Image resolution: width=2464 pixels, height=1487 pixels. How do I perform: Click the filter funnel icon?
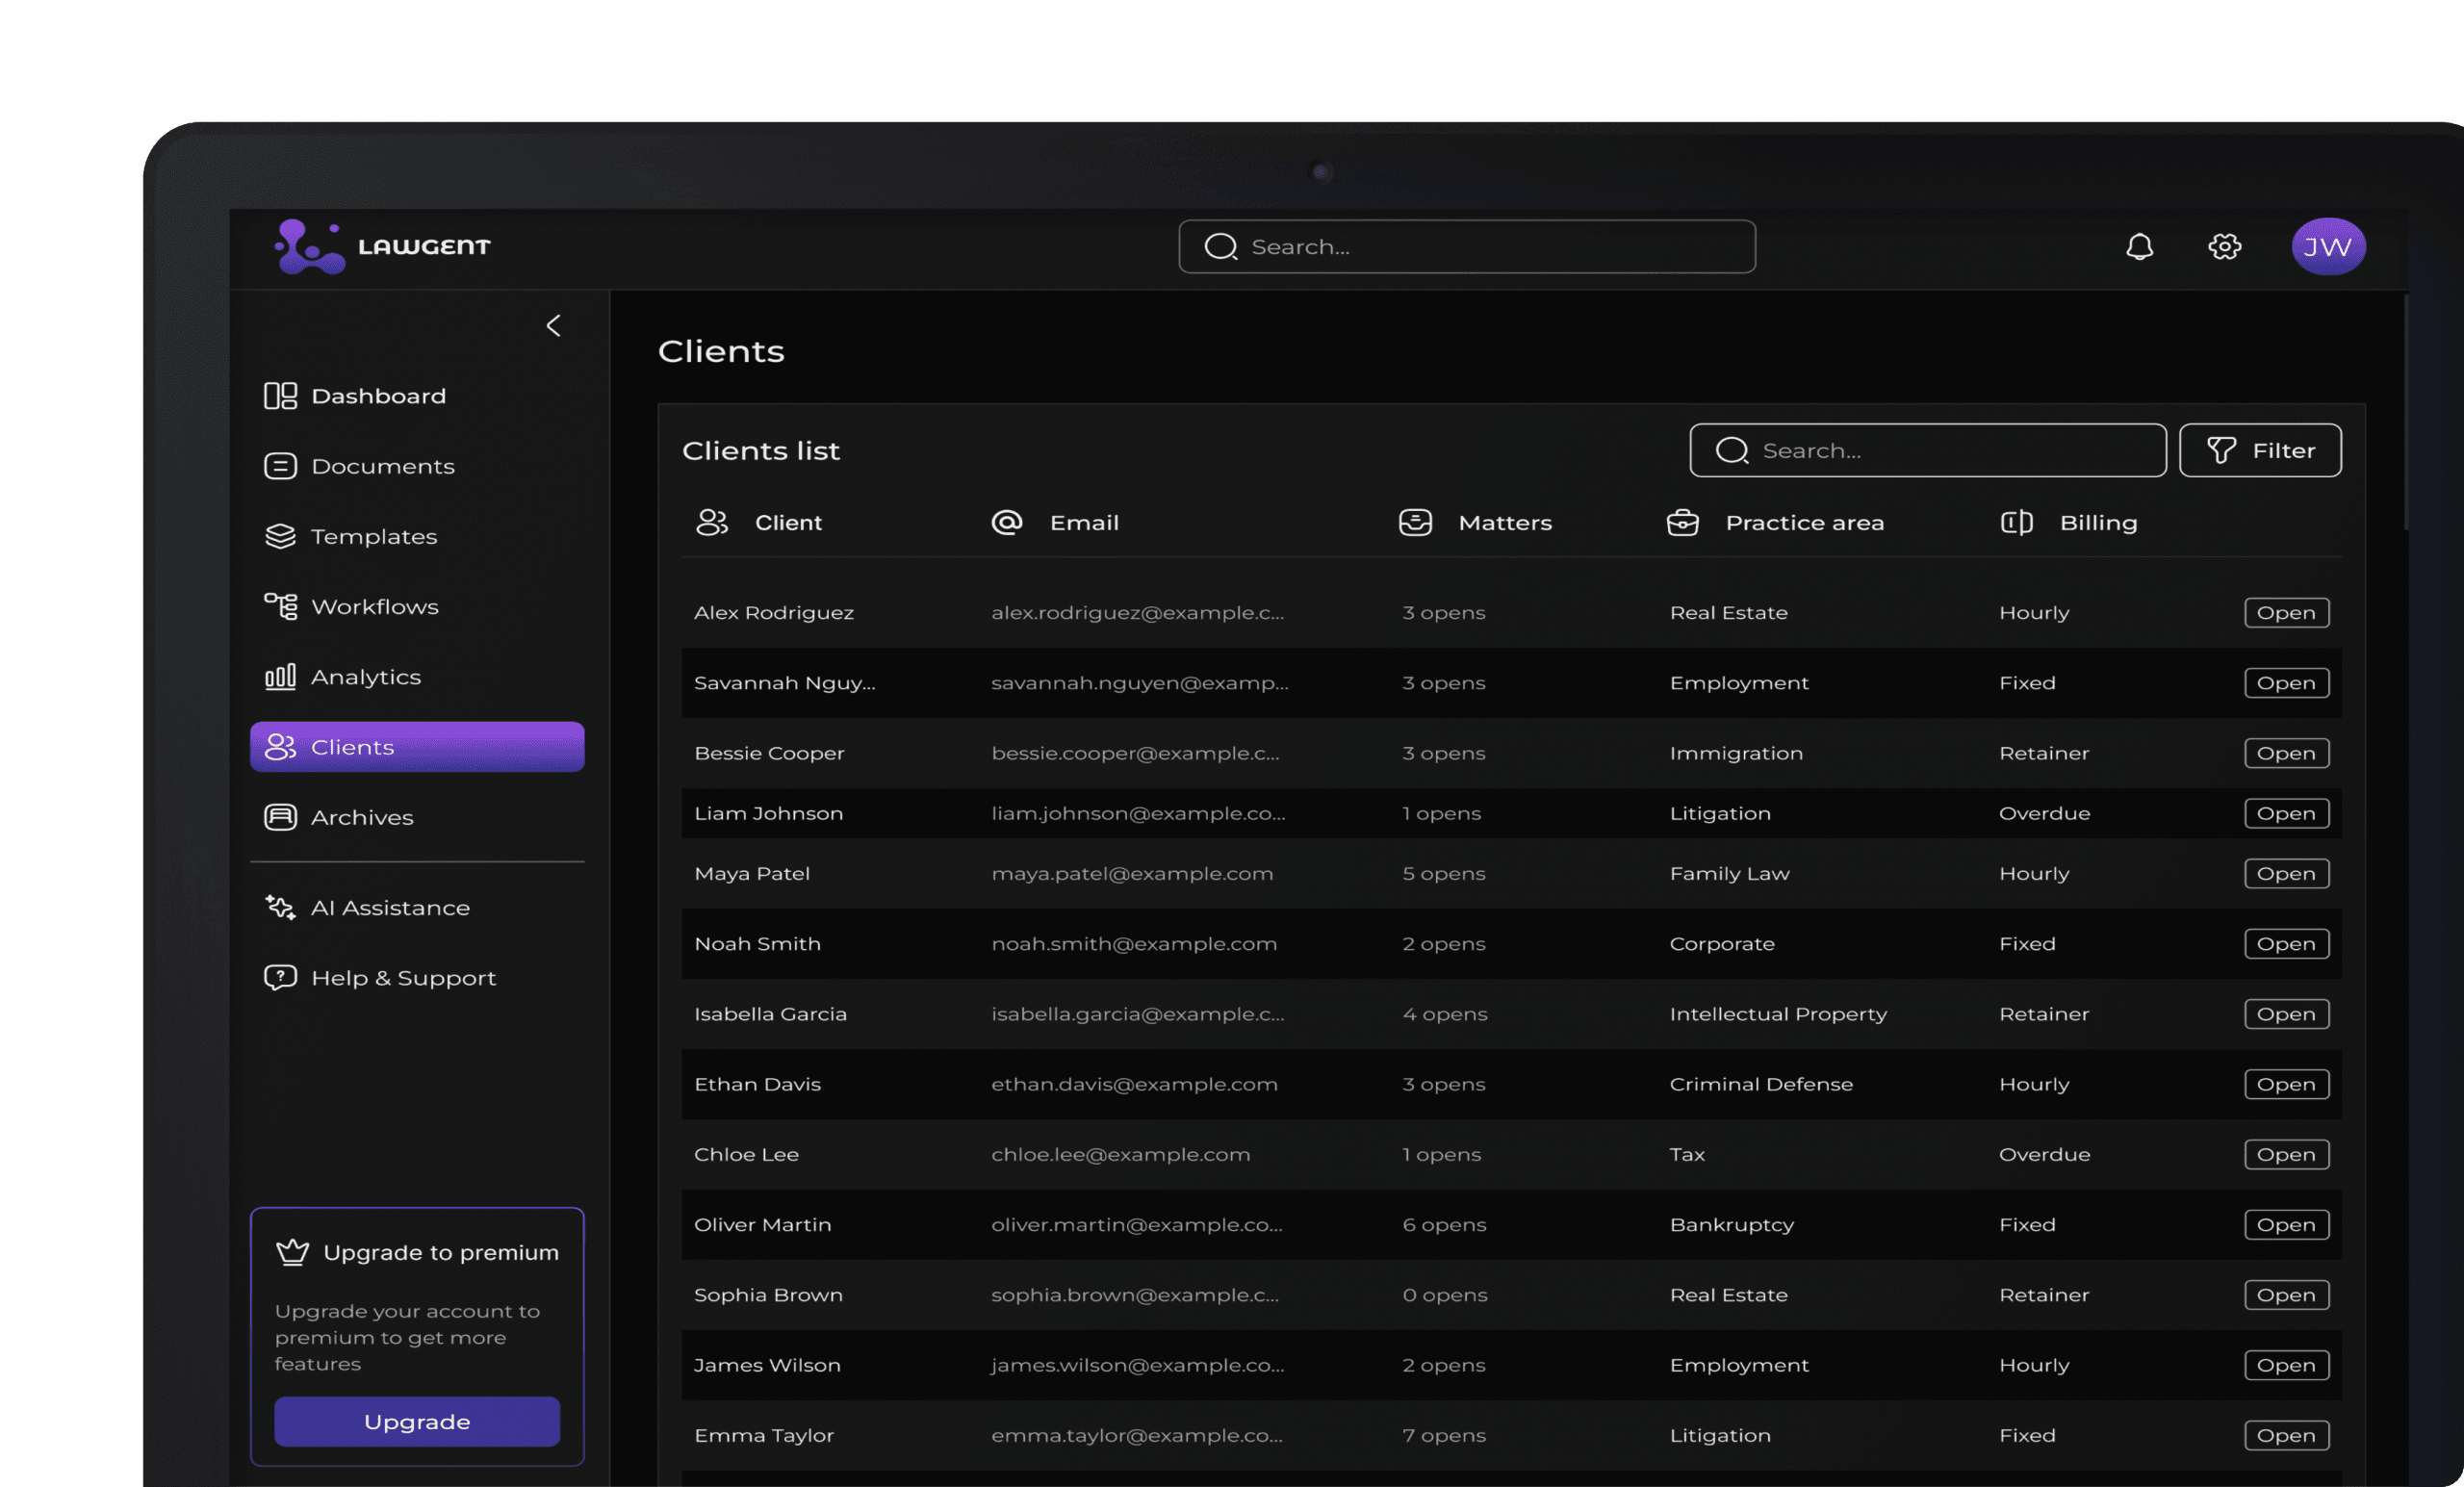point(2221,451)
